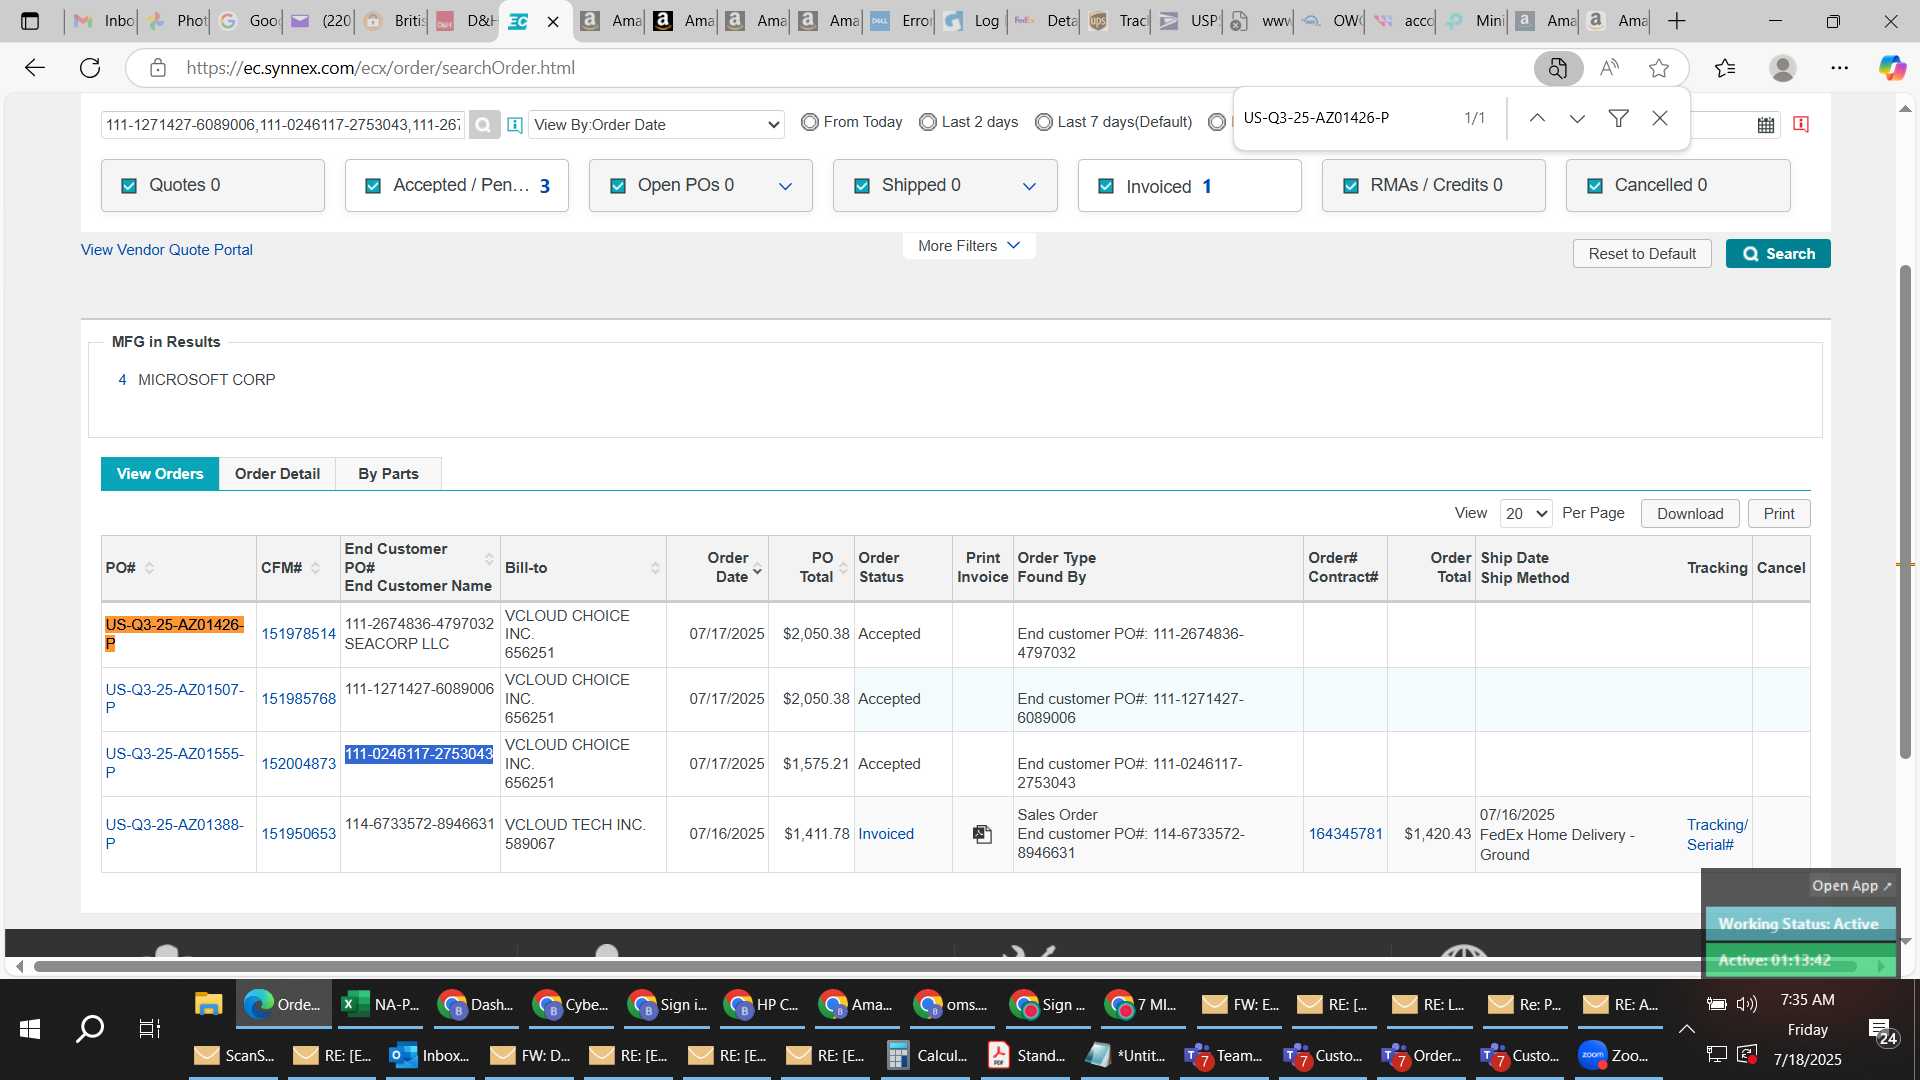View site information lock icon
The height and width of the screenshot is (1080, 1920).
pos(157,68)
